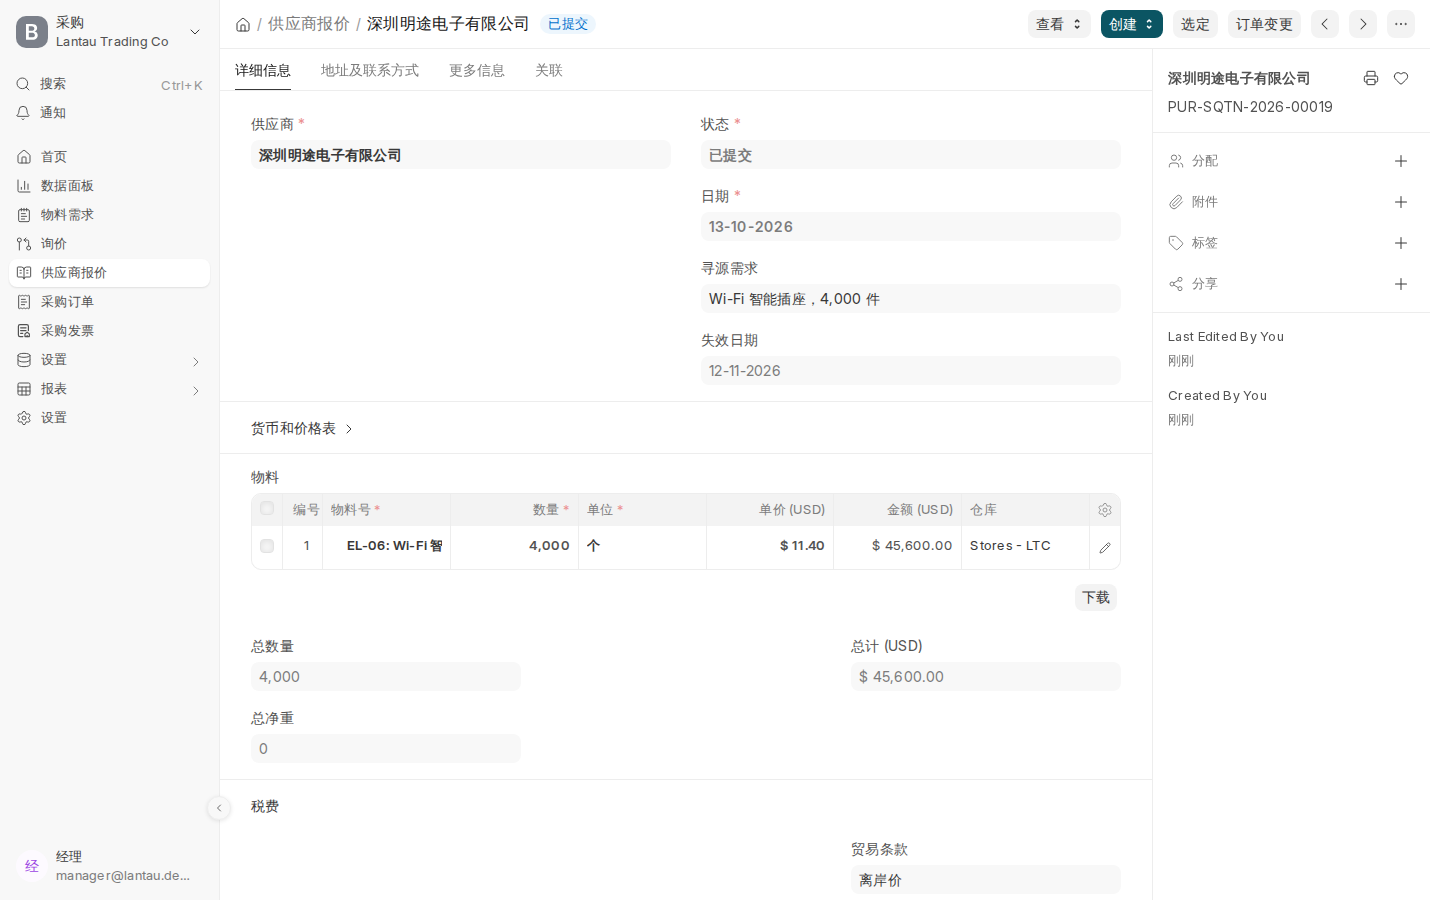This screenshot has width=1440, height=900.
Task: Open 物料需求 in the sidebar
Action: 110,215
